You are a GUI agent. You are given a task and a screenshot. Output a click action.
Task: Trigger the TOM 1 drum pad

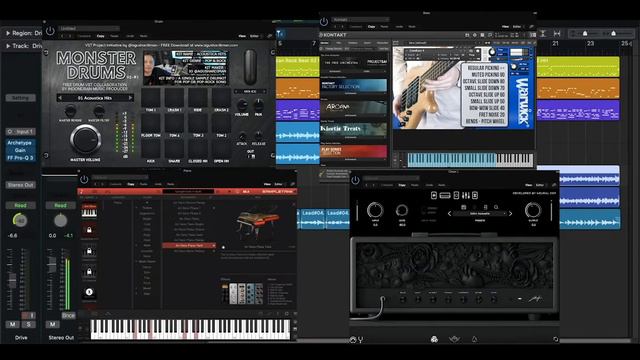click(151, 98)
